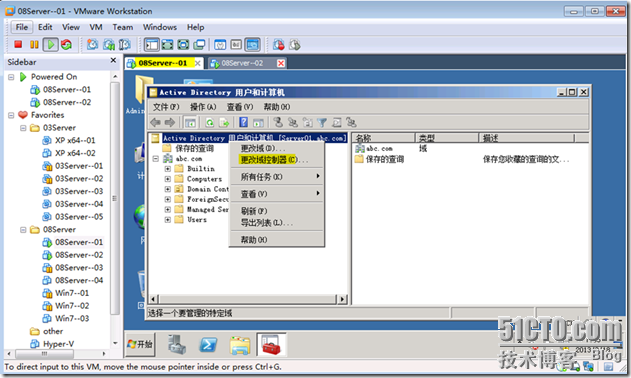Open the VMware File menu

point(22,27)
